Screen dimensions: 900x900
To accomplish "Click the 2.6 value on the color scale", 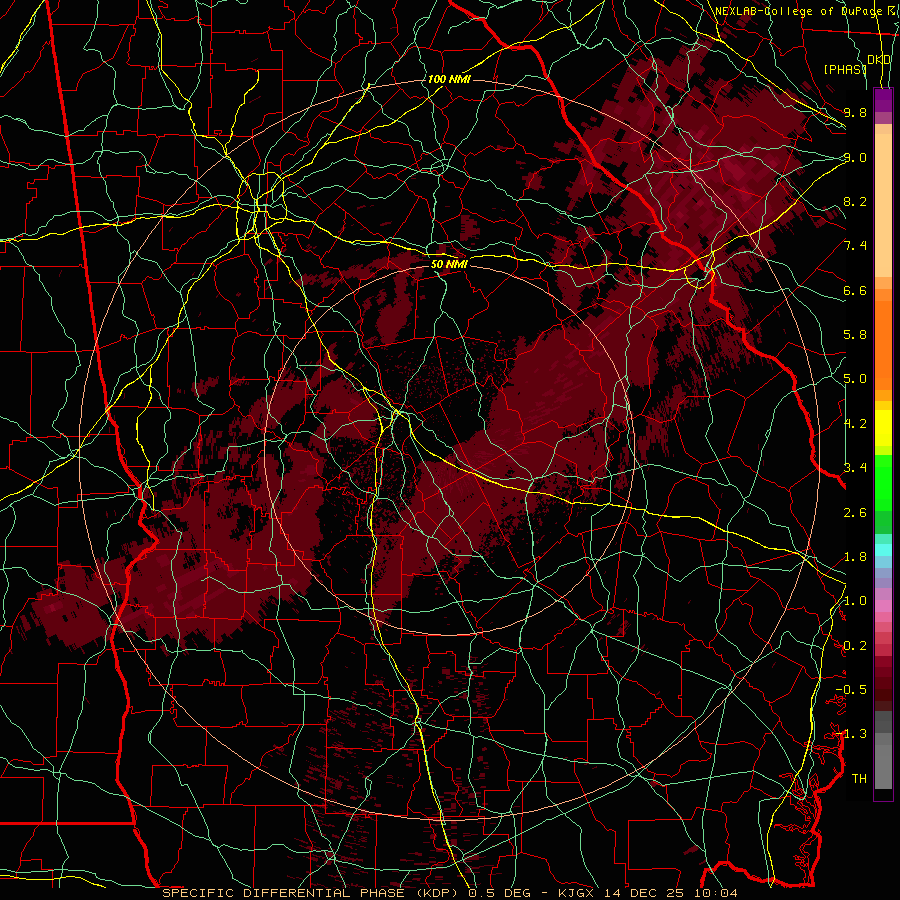I will 855,513.
